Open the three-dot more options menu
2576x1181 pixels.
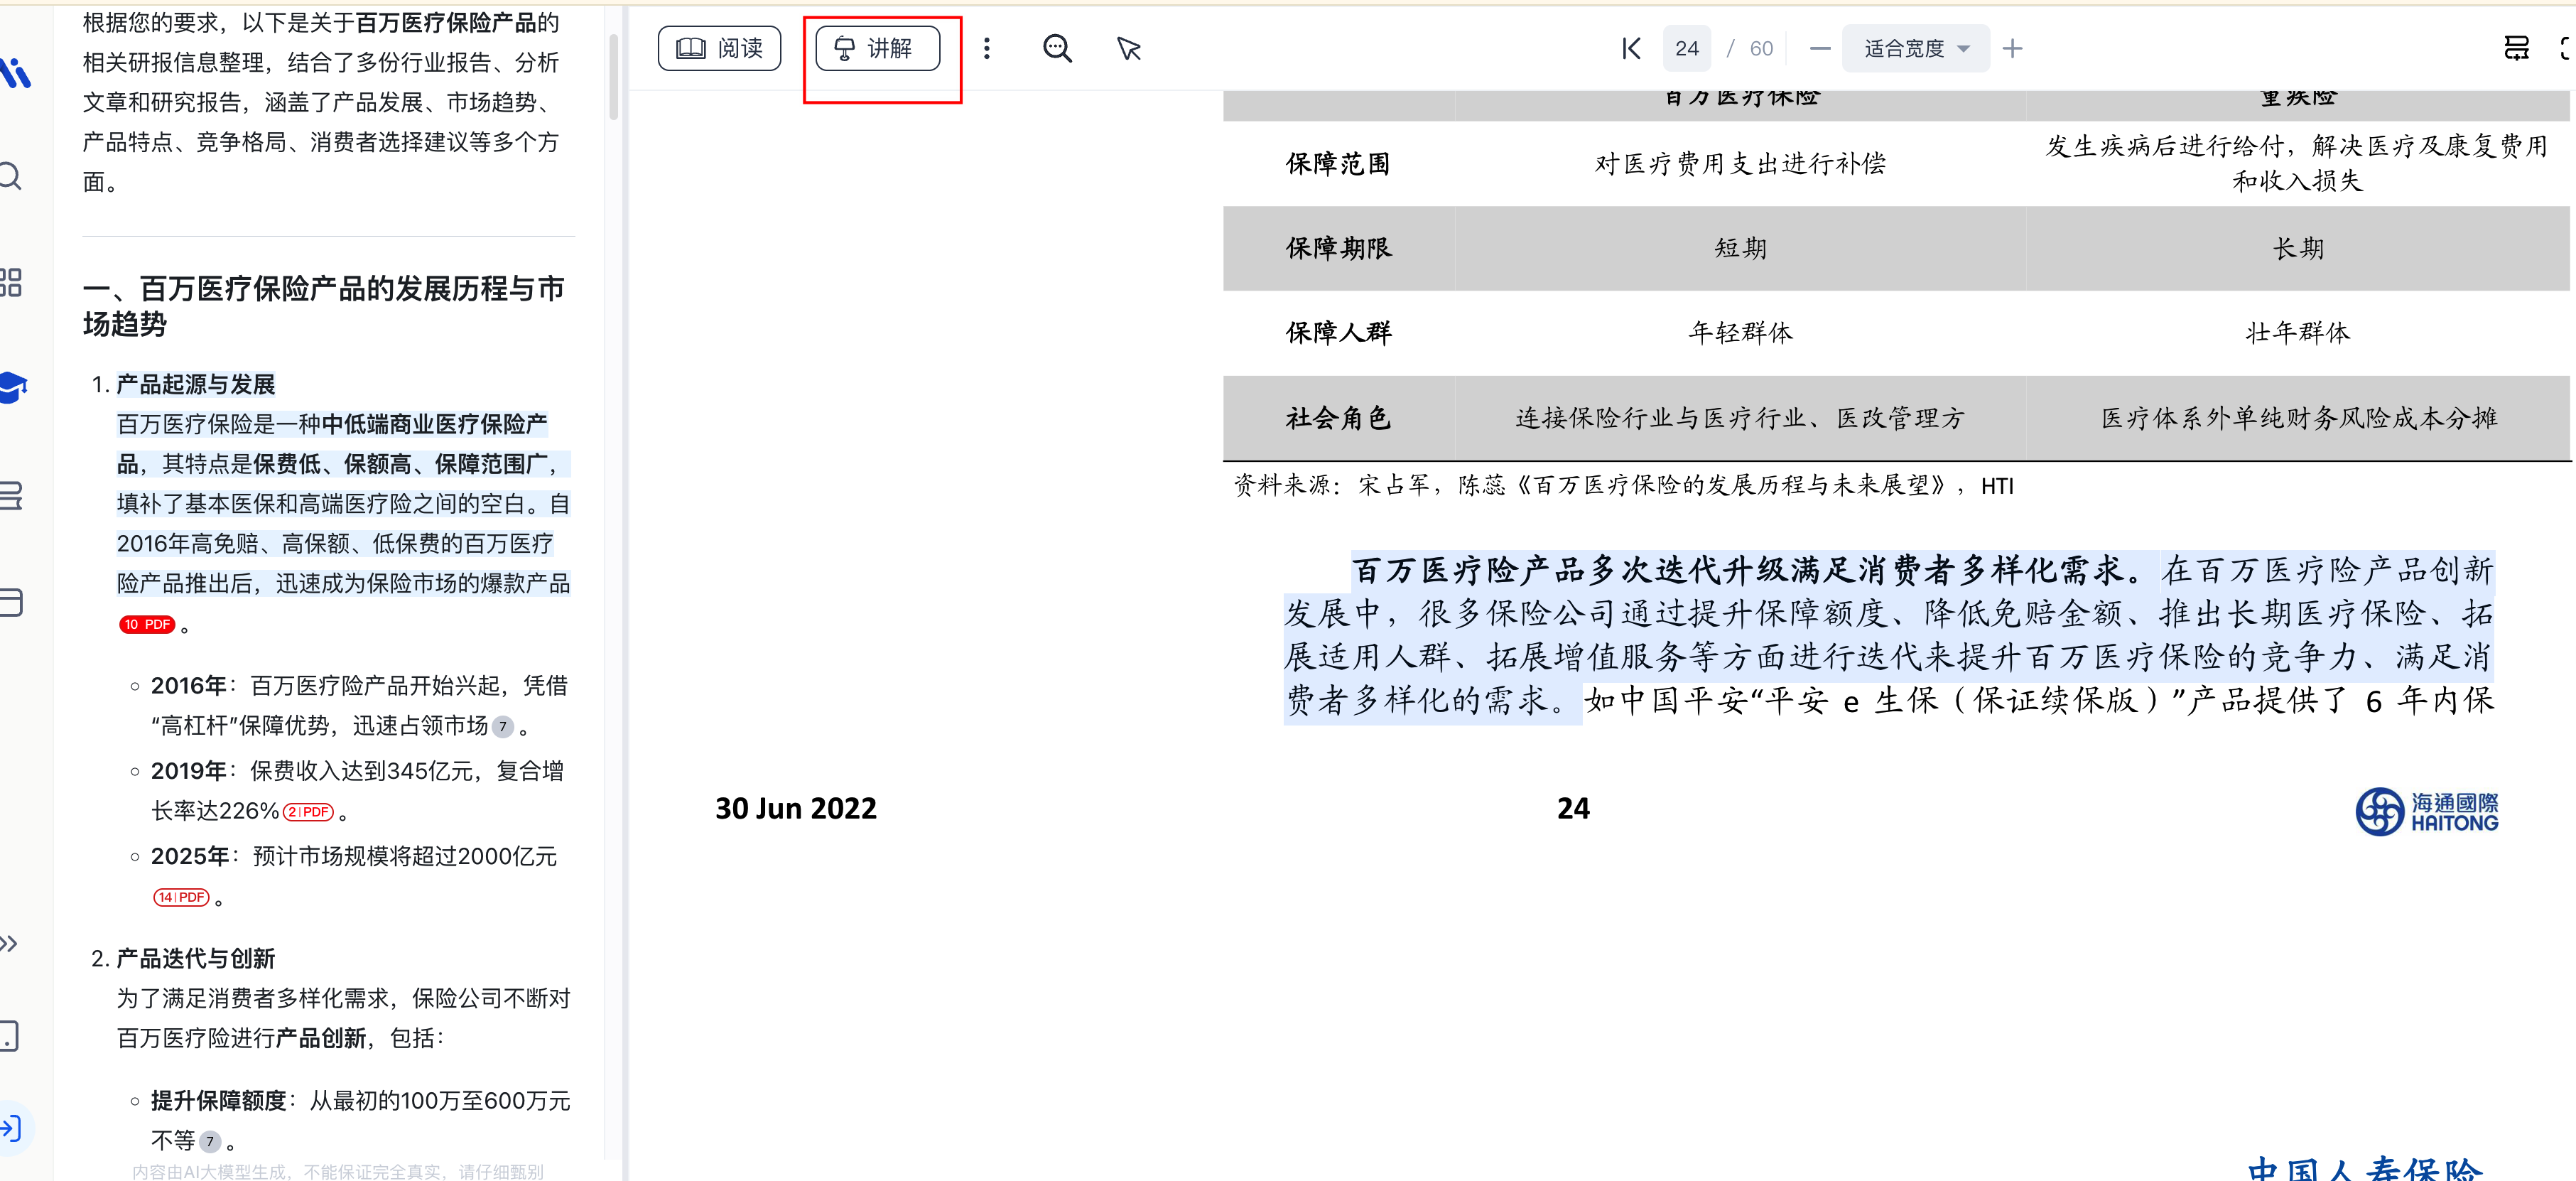point(986,48)
